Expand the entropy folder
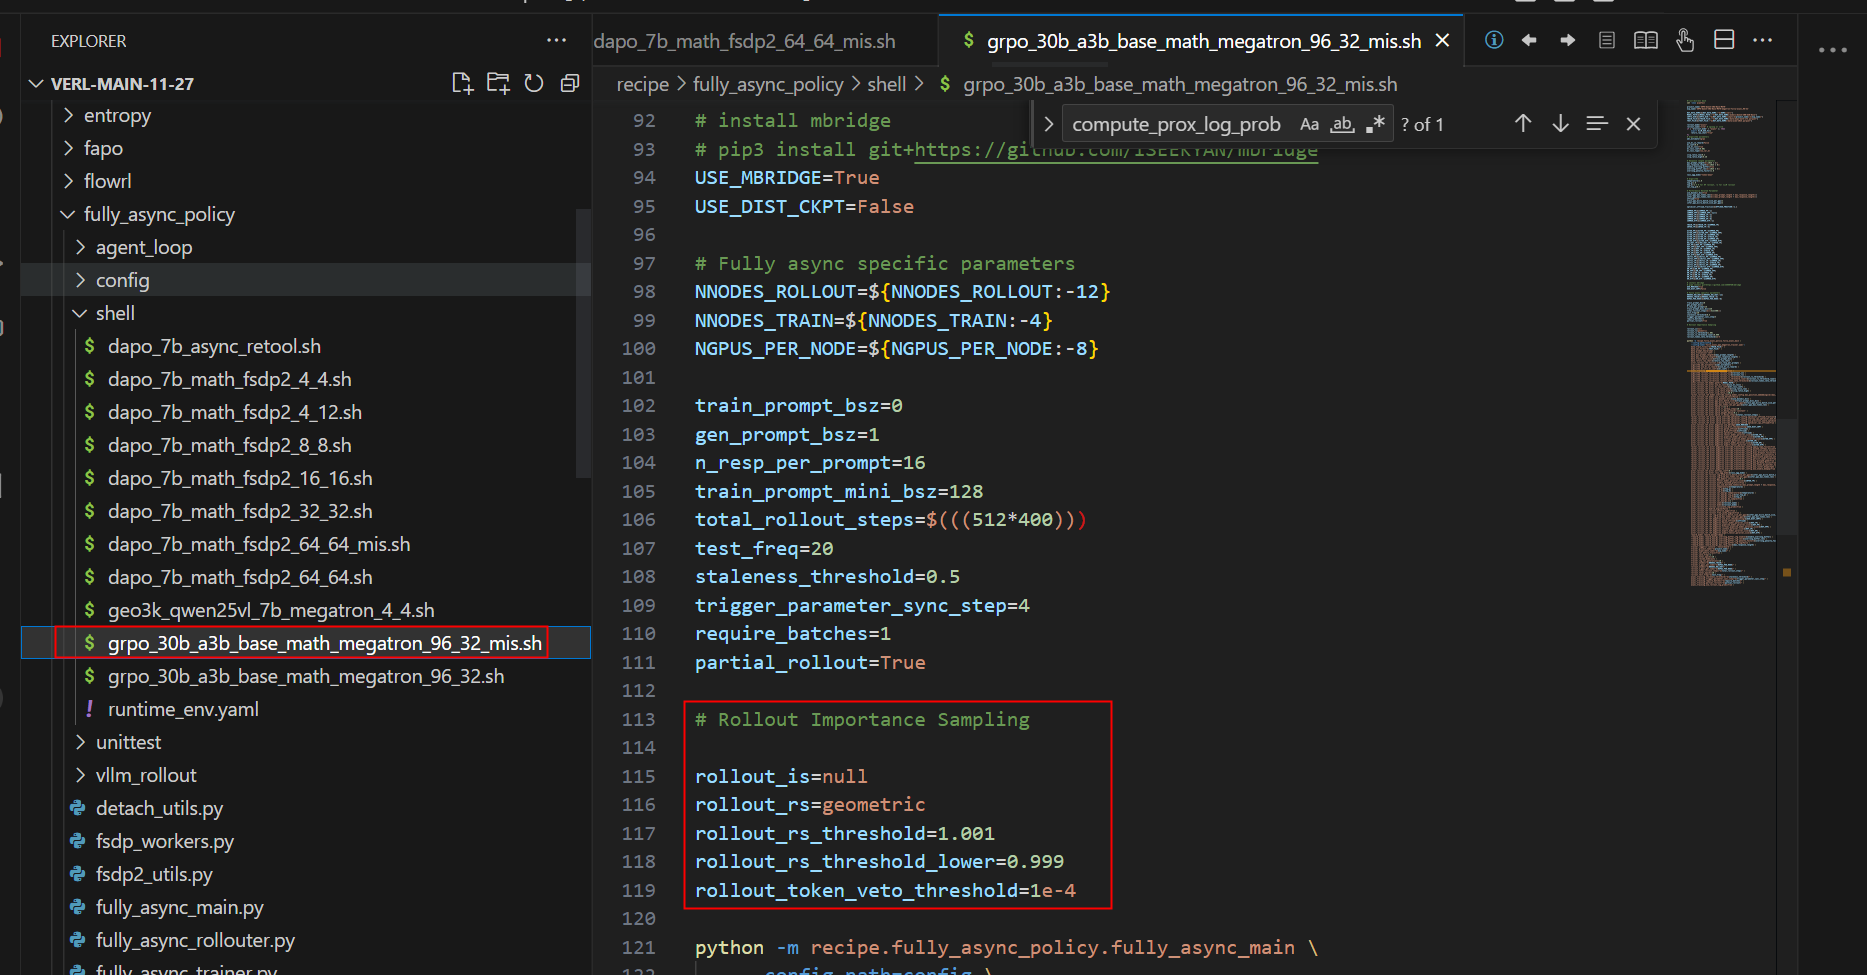The height and width of the screenshot is (975, 1867). [x=68, y=115]
